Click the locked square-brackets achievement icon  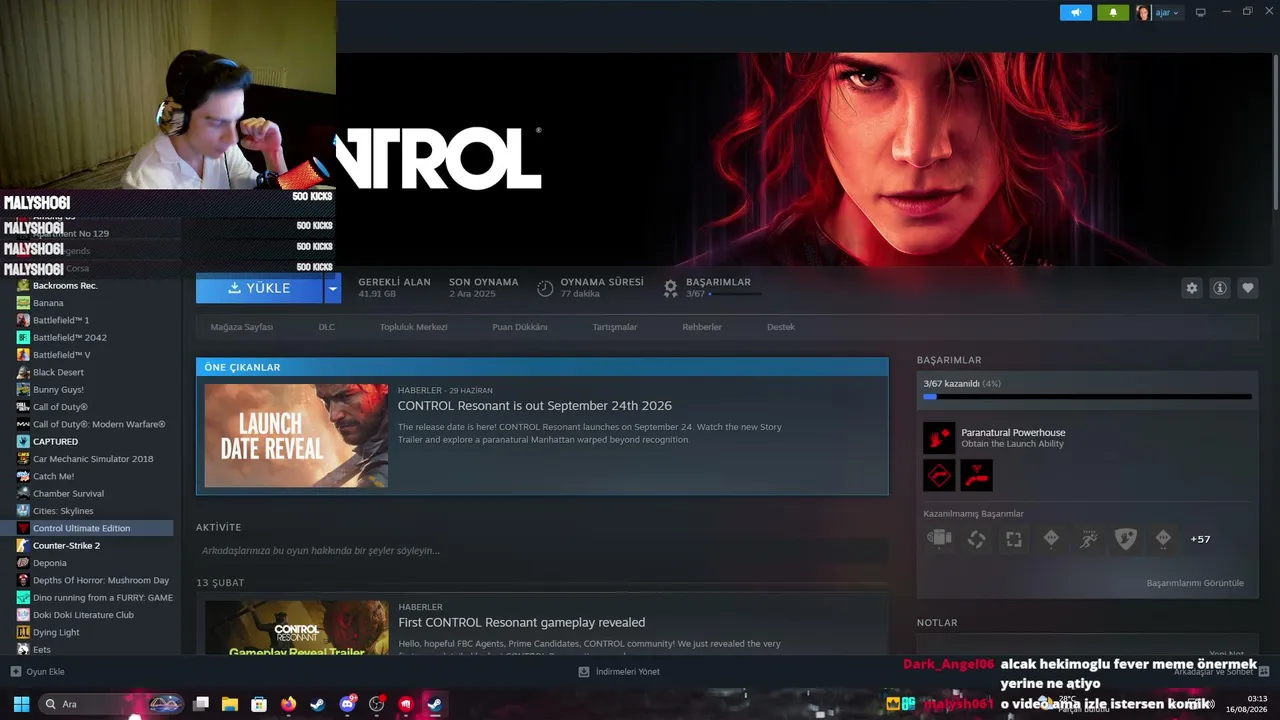(x=1014, y=539)
